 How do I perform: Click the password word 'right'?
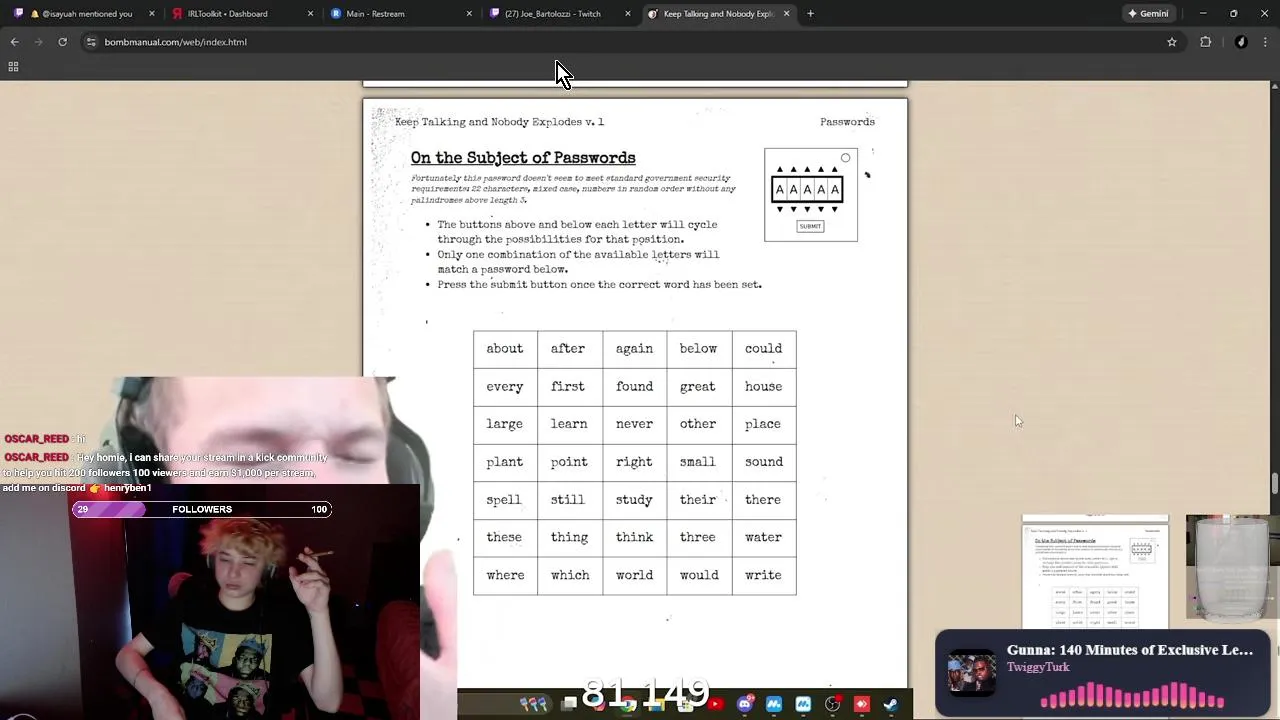[634, 462]
